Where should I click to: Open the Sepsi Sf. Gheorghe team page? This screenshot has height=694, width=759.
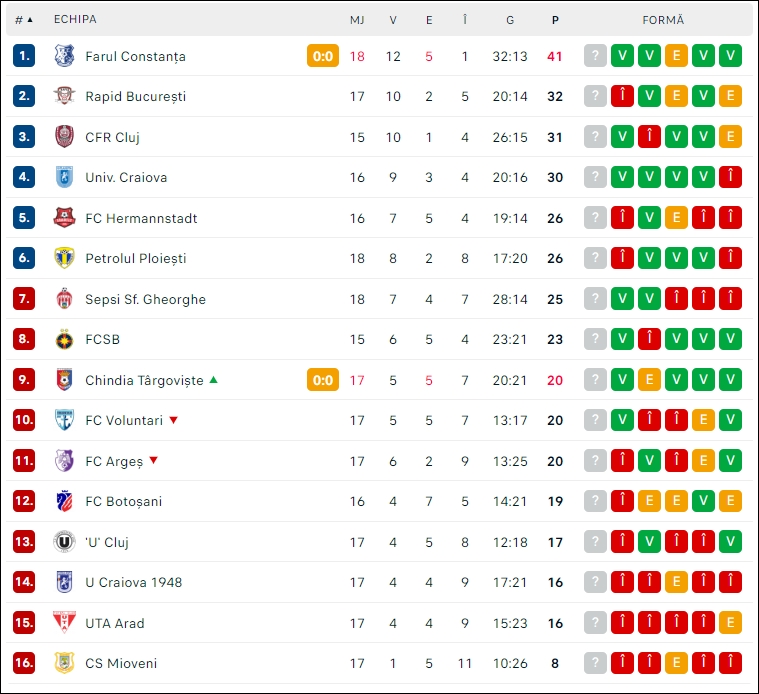[x=145, y=299]
